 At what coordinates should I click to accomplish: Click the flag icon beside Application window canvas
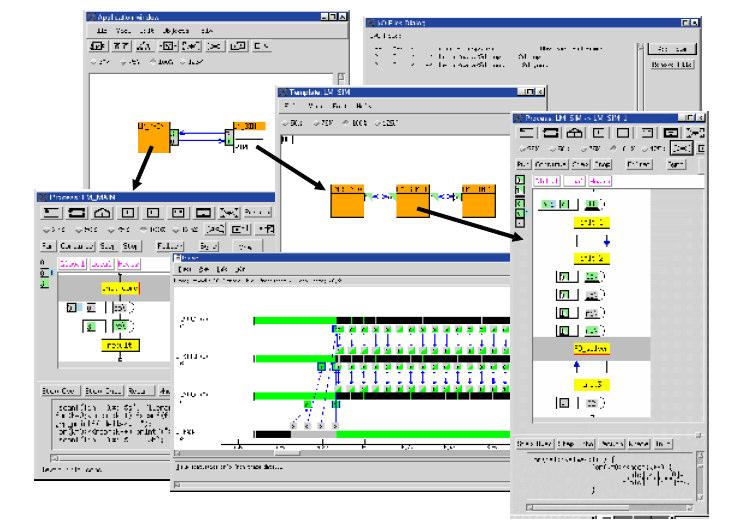pos(341,78)
